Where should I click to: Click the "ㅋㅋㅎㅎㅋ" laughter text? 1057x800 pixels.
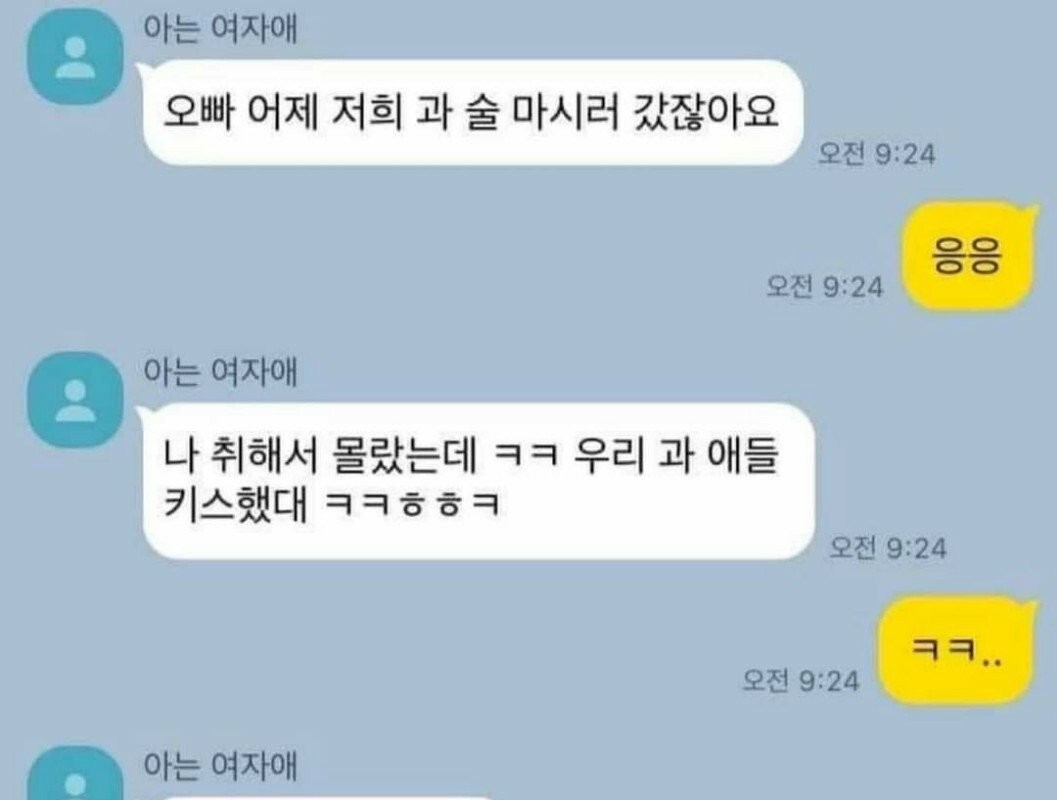(413, 504)
